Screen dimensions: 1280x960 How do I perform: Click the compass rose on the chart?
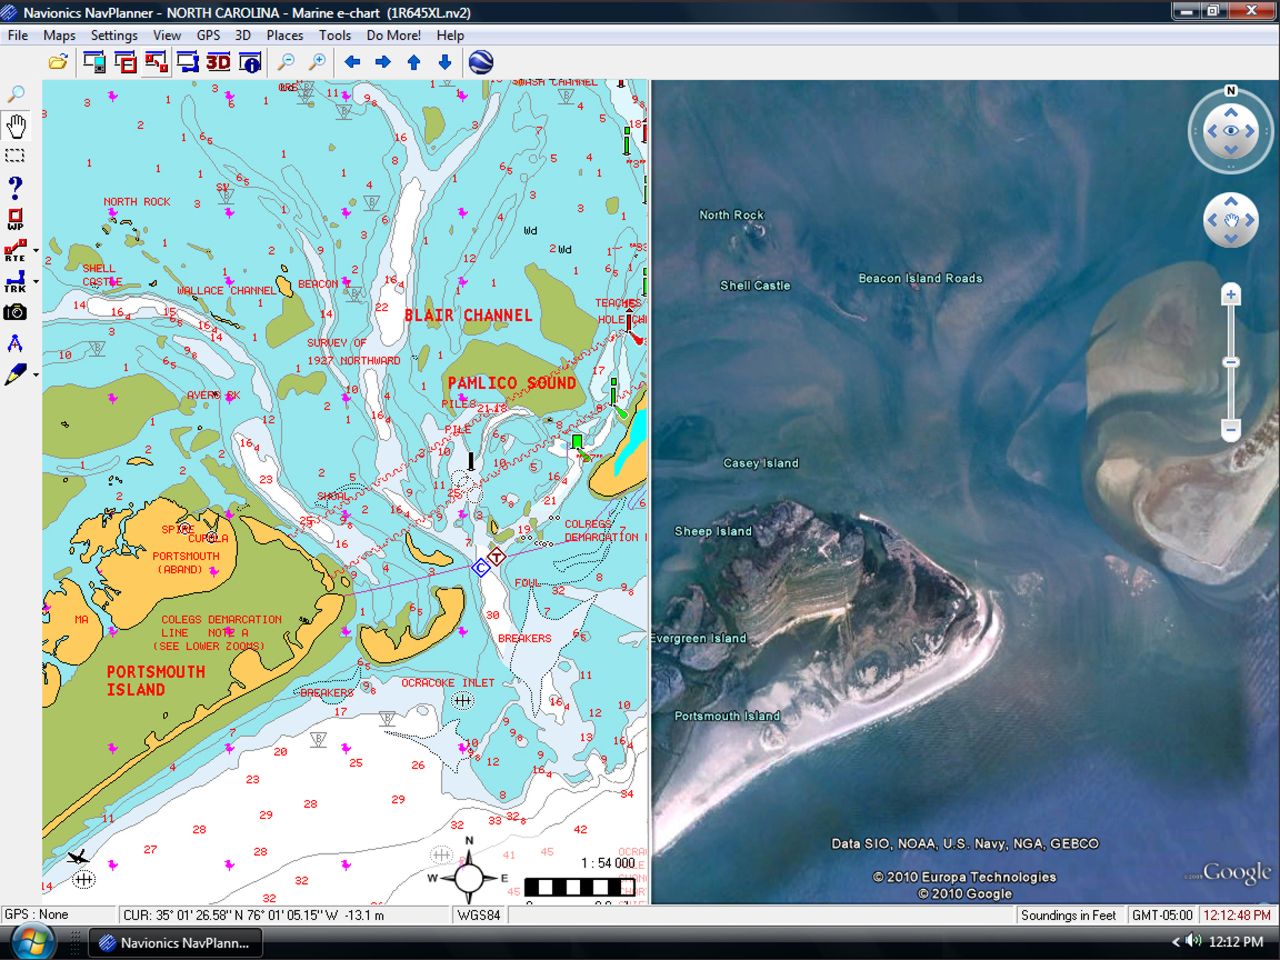point(469,878)
